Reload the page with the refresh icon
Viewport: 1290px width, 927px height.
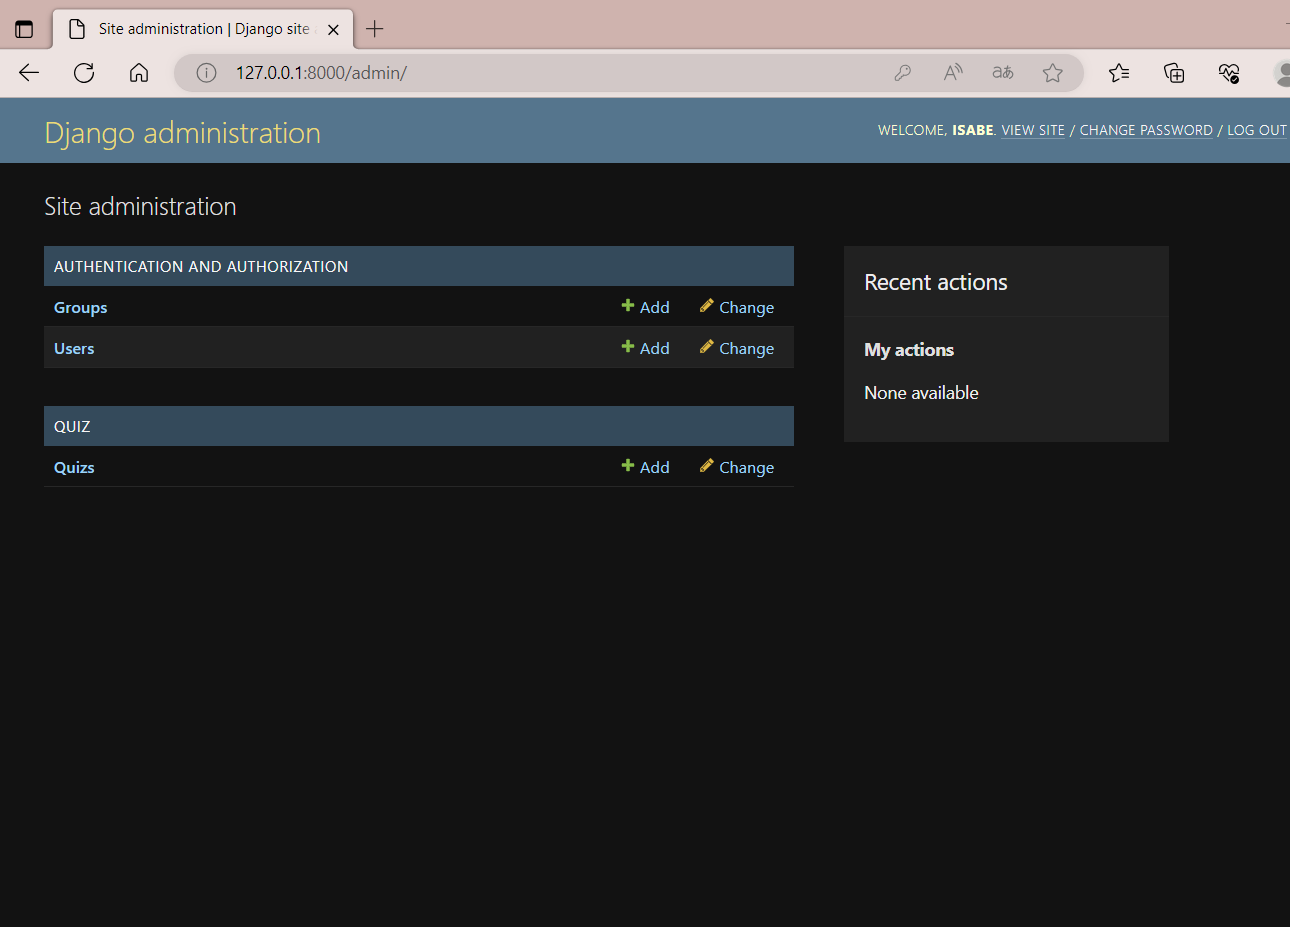pyautogui.click(x=84, y=72)
